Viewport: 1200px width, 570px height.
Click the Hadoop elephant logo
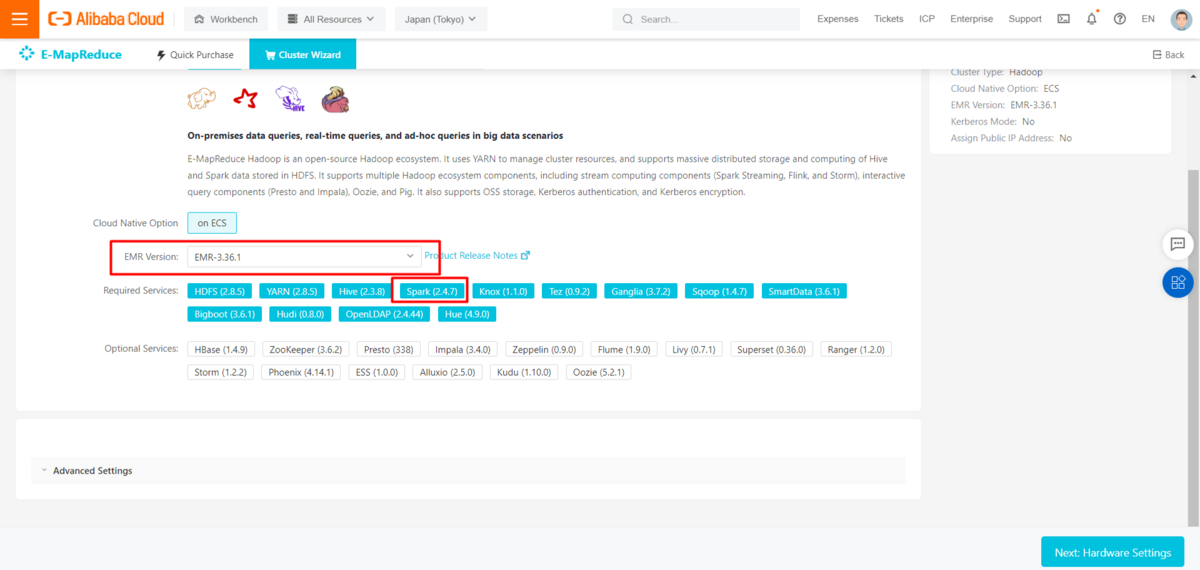(x=201, y=99)
